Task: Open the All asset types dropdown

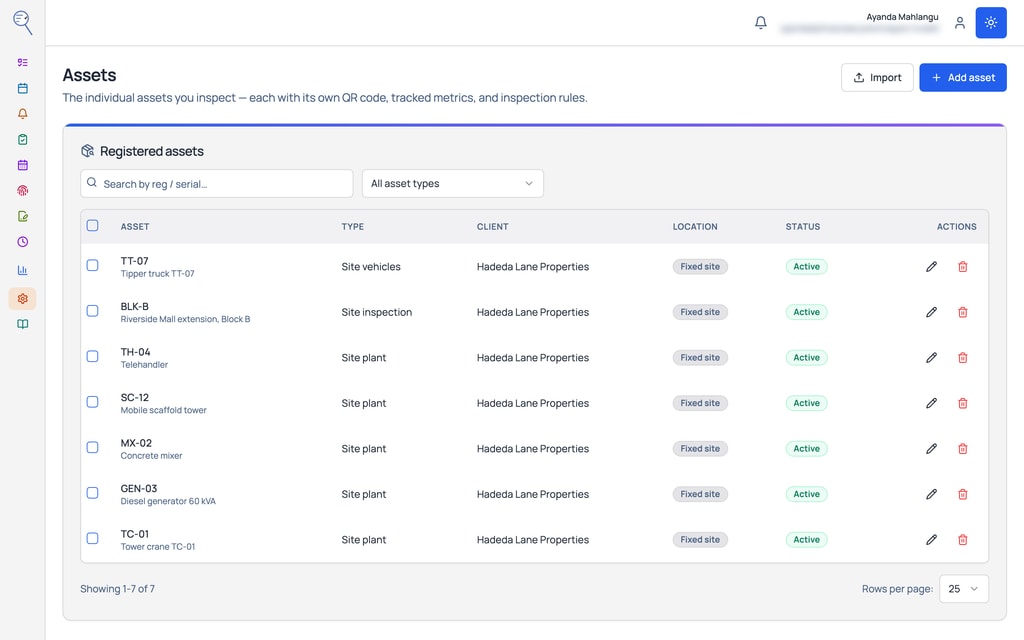Action: click(x=453, y=184)
